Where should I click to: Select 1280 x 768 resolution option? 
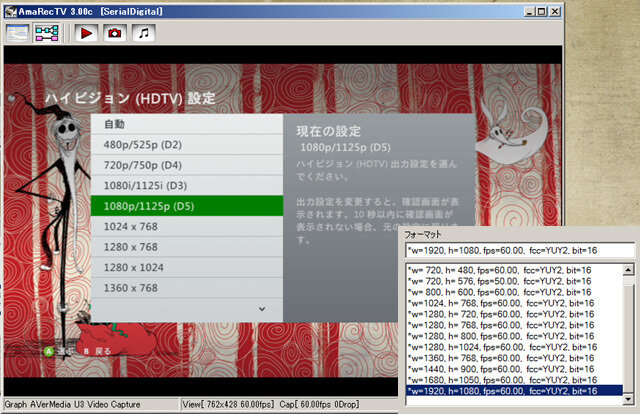187,247
